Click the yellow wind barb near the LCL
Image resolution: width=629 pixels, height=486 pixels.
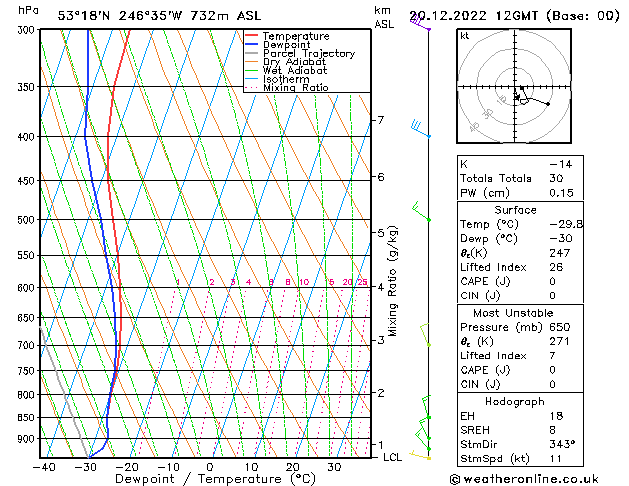pyautogui.click(x=420, y=455)
